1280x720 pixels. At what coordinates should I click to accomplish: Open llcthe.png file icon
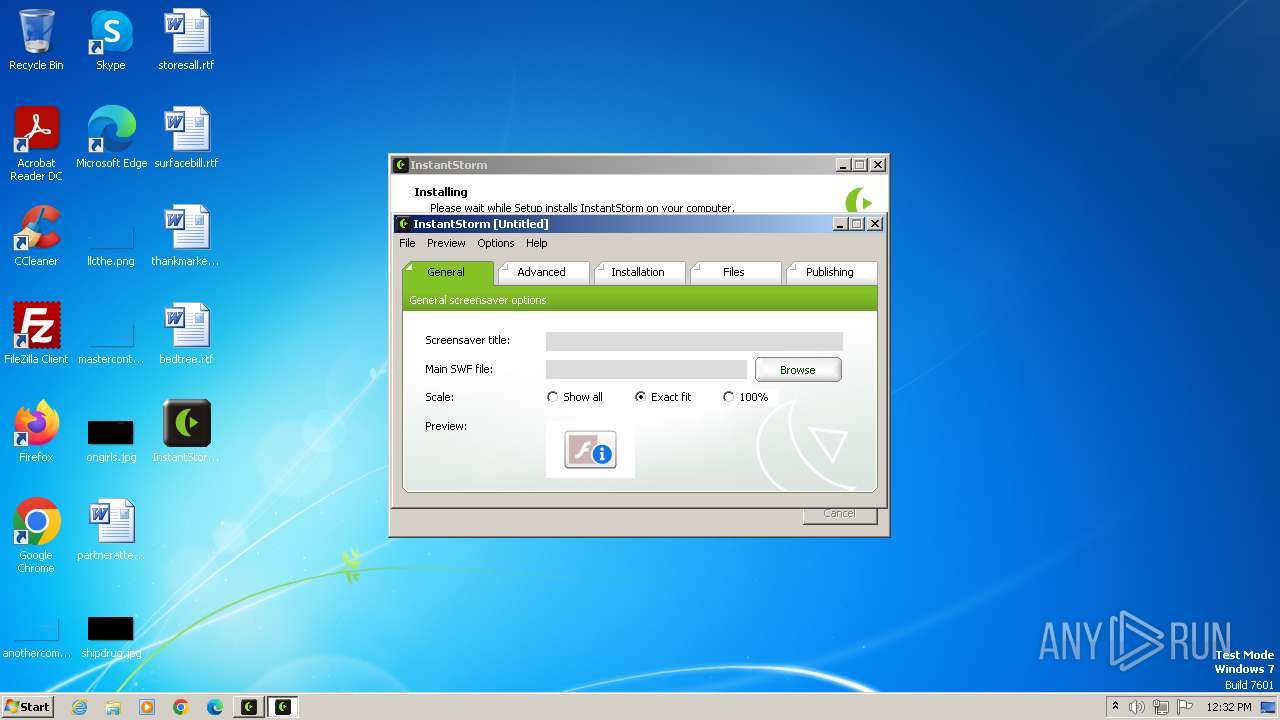[110, 240]
